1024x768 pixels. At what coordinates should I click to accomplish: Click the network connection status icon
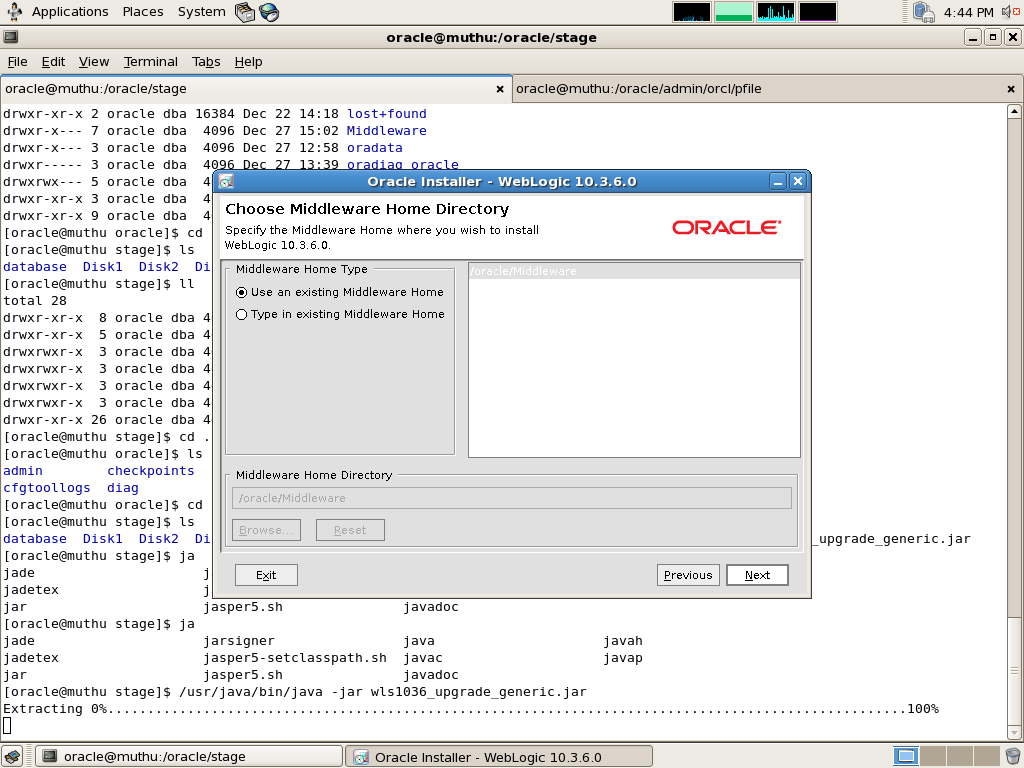923,12
